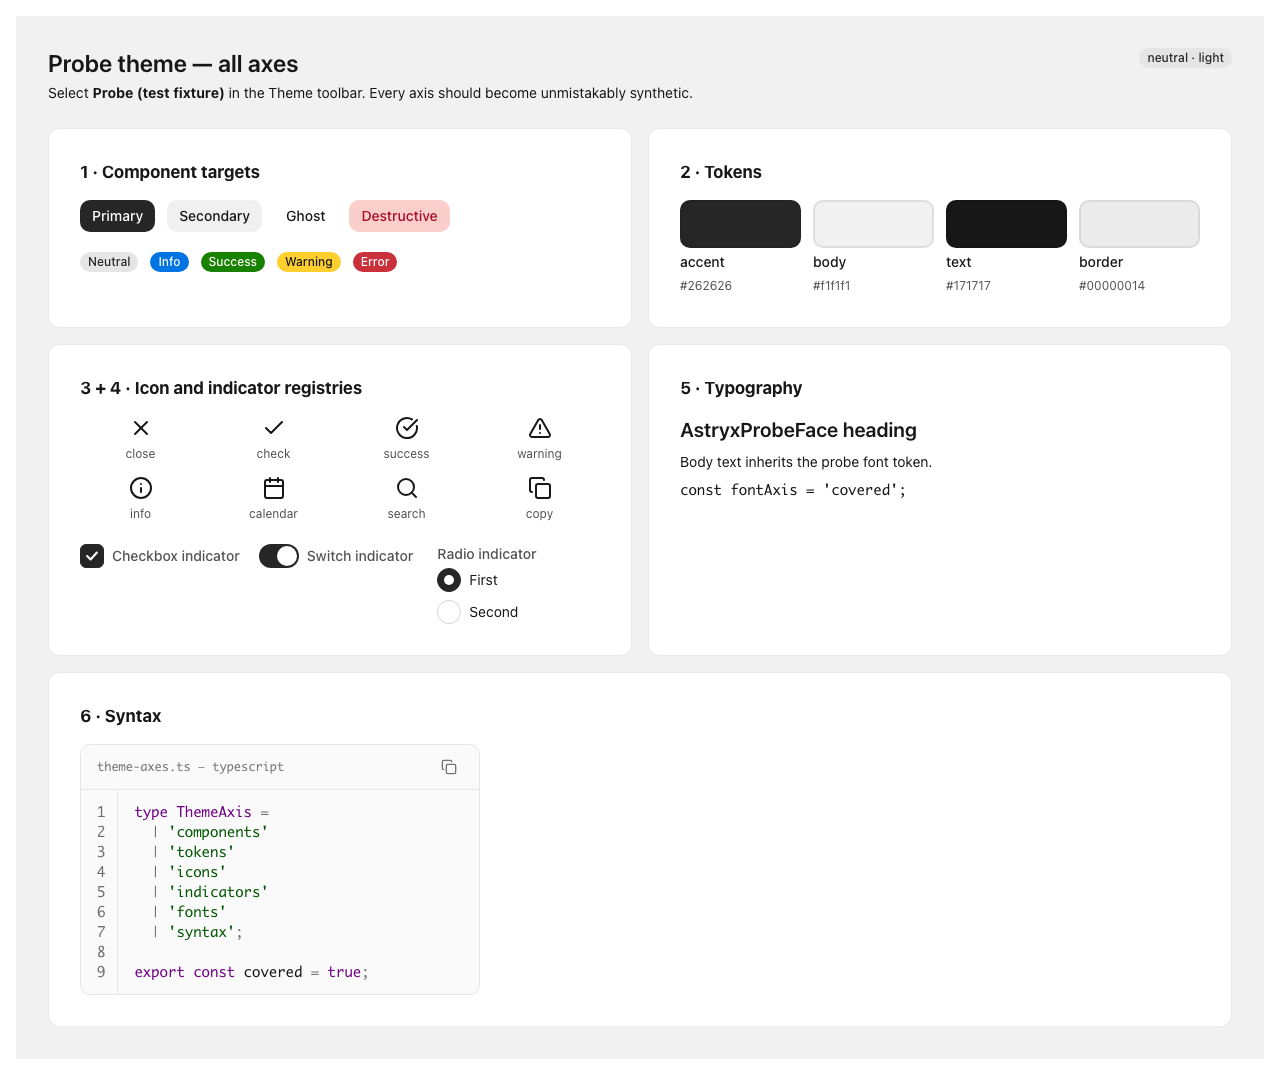The height and width of the screenshot is (1075, 1280).
Task: Click the Neutral badge
Action: (x=109, y=262)
